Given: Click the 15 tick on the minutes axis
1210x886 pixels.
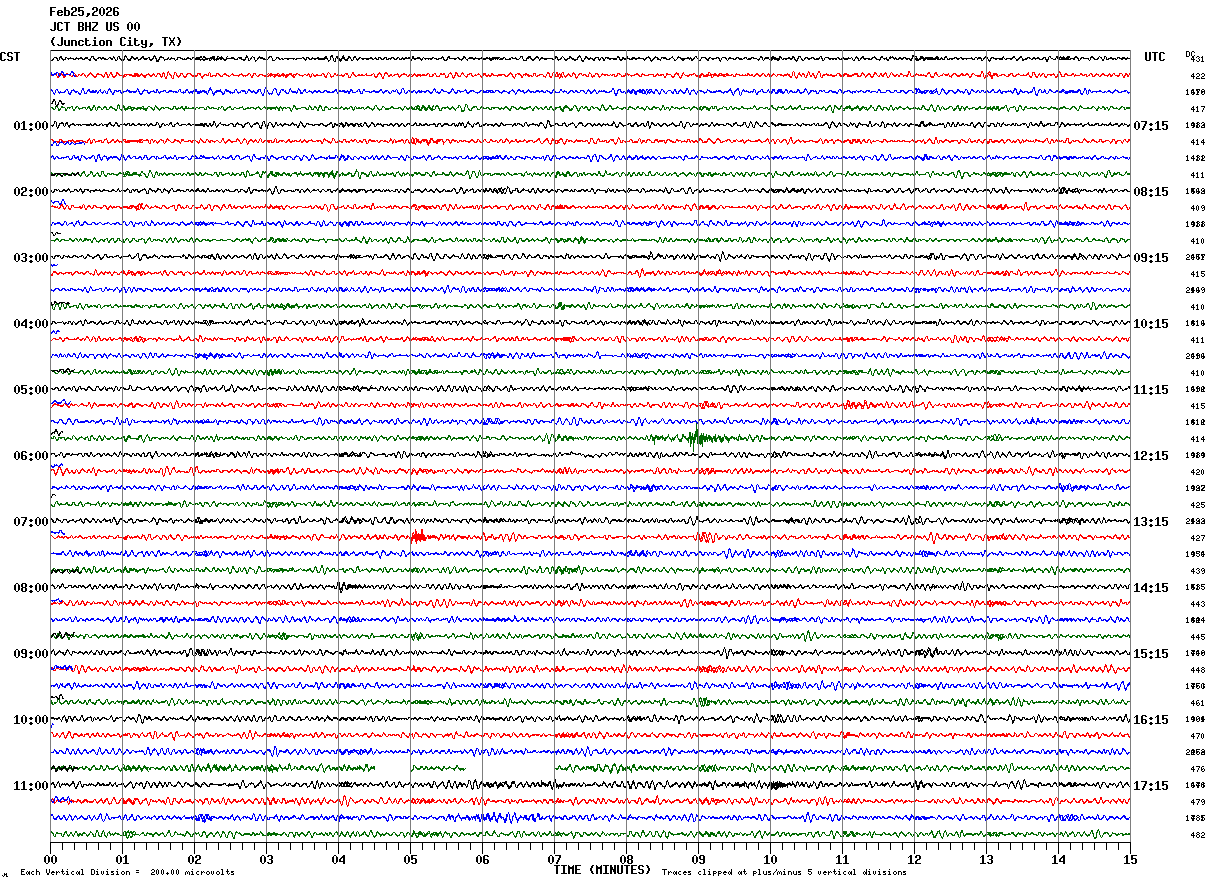Looking at the screenshot, I should [x=1129, y=859].
